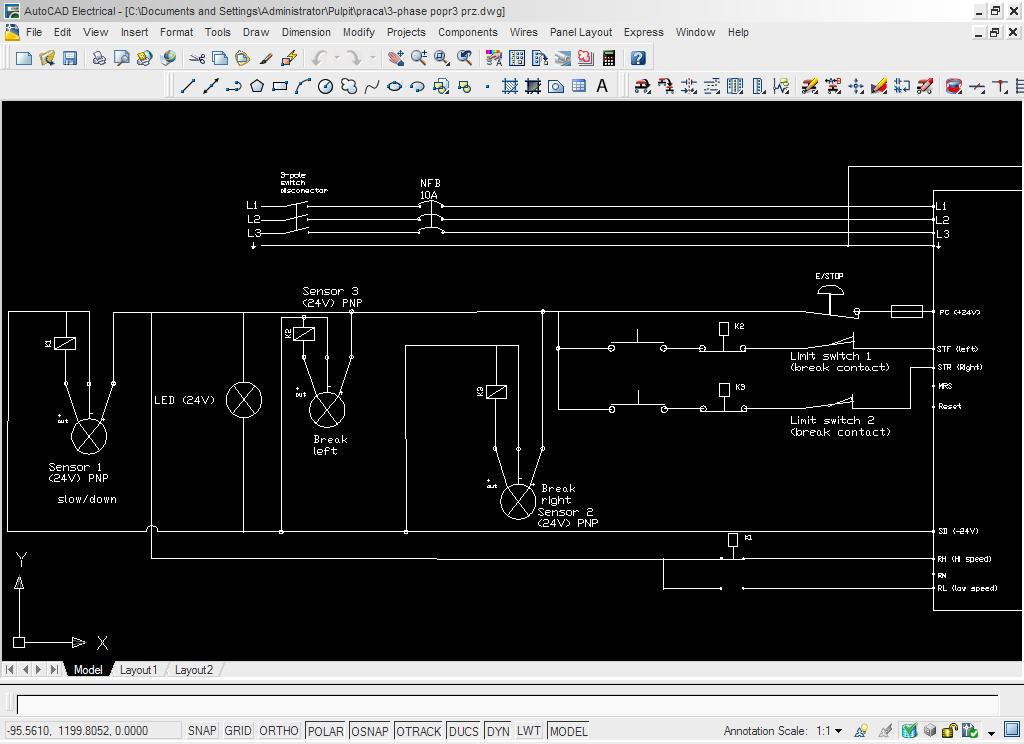Viewport: 1024px width, 744px height.
Task: Open the status bar tray menu arrow
Action: click(x=990, y=732)
